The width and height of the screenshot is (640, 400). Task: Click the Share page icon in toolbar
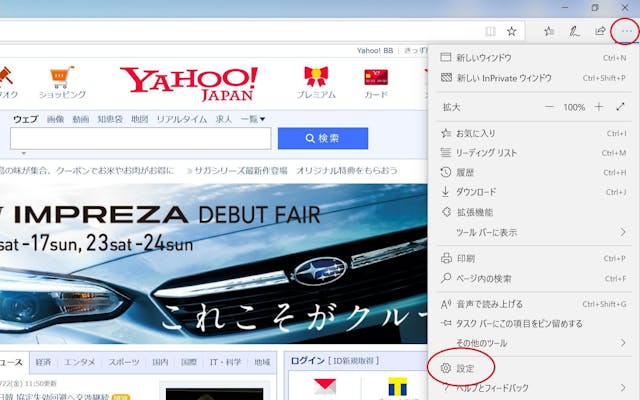(600, 31)
